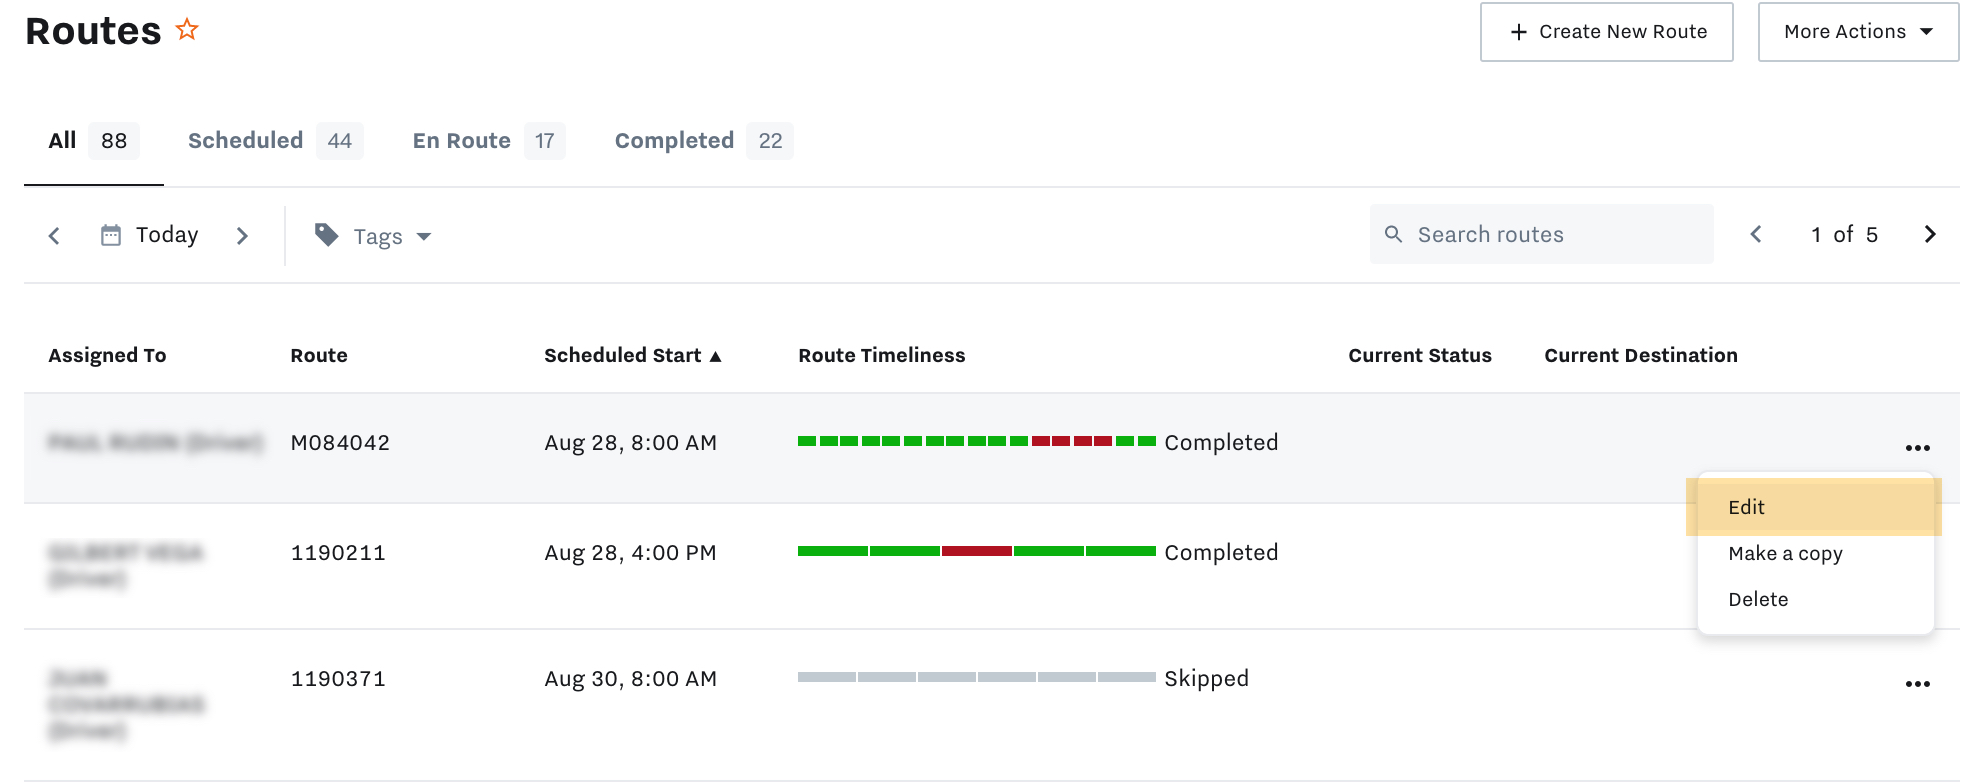1976x782 pixels.
Task: Click the calendar icon next to Today
Action: [x=111, y=235]
